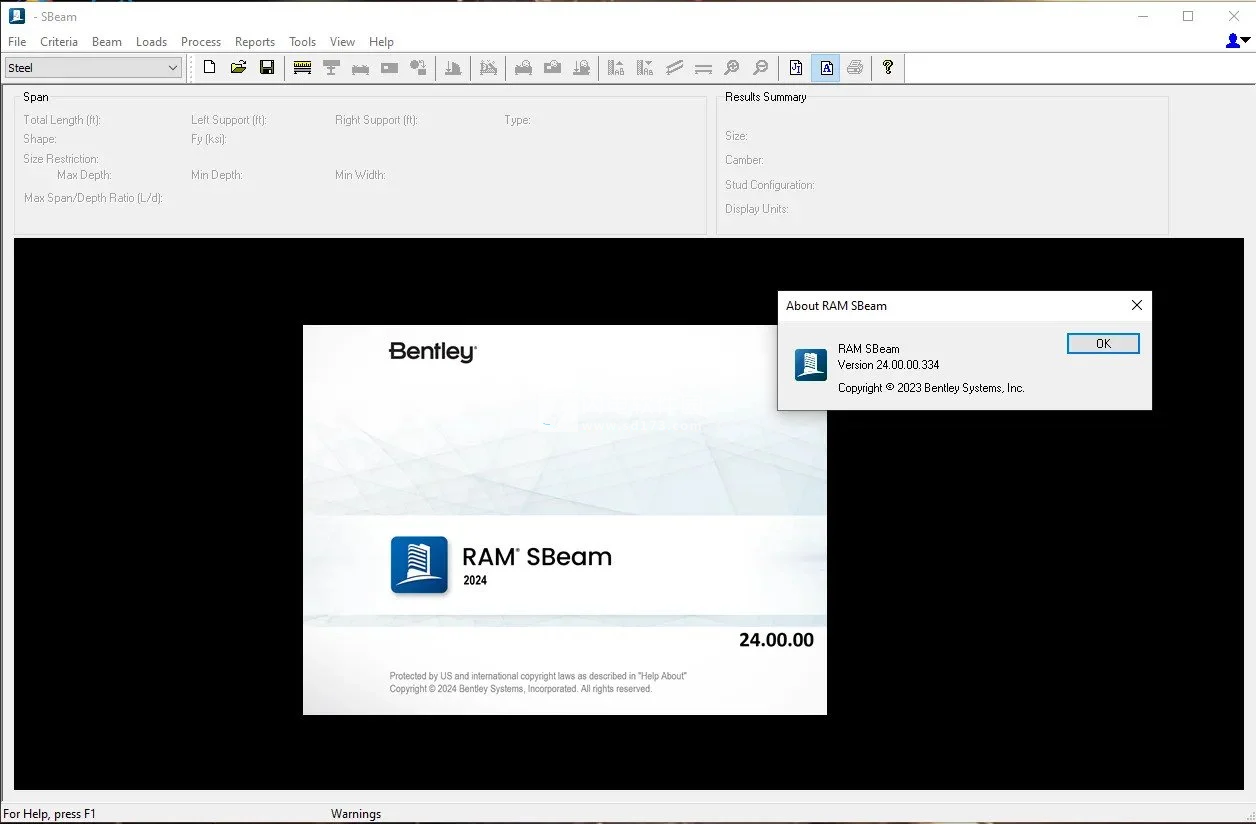Image resolution: width=1256 pixels, height=824 pixels.
Task: Open the Help menu
Action: tap(381, 42)
